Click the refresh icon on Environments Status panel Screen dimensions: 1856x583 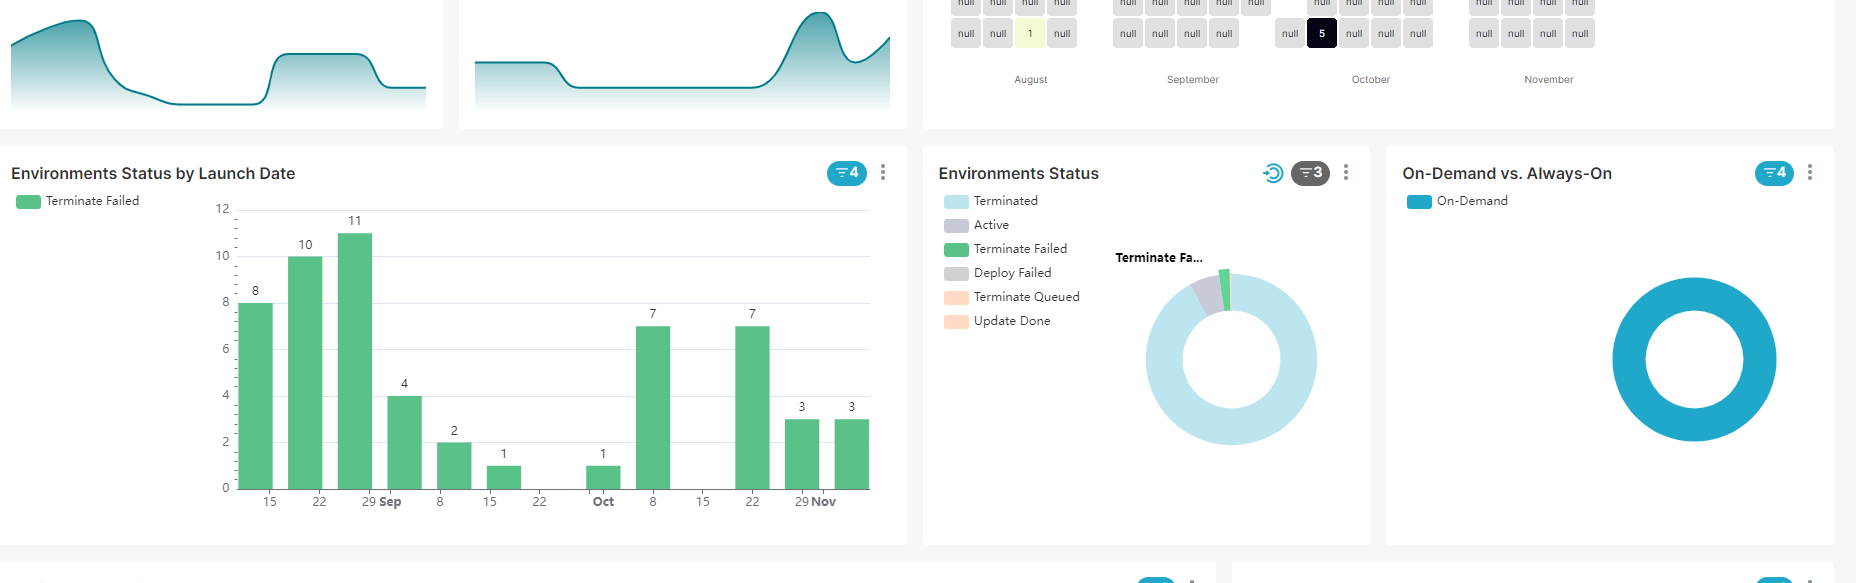[x=1272, y=173]
